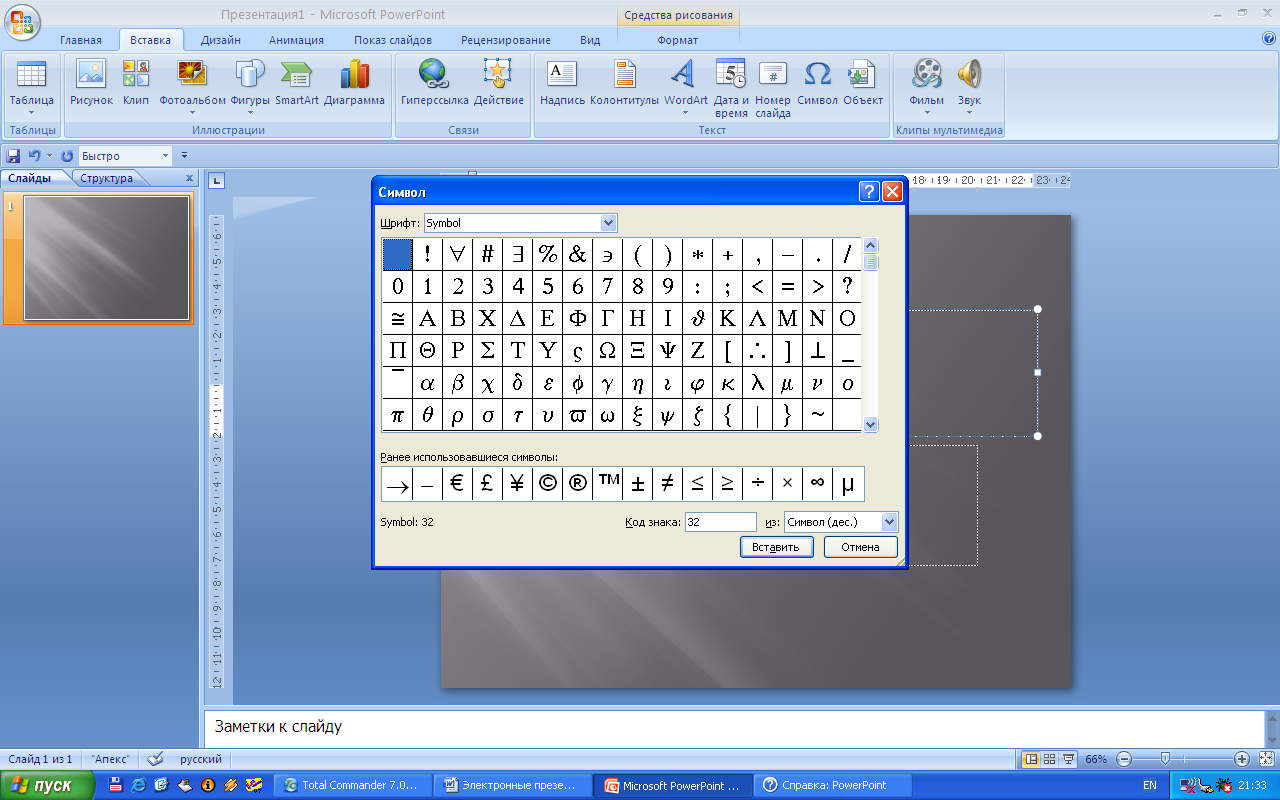
Task: Create a Фотоальбом photo album
Action: point(192,87)
